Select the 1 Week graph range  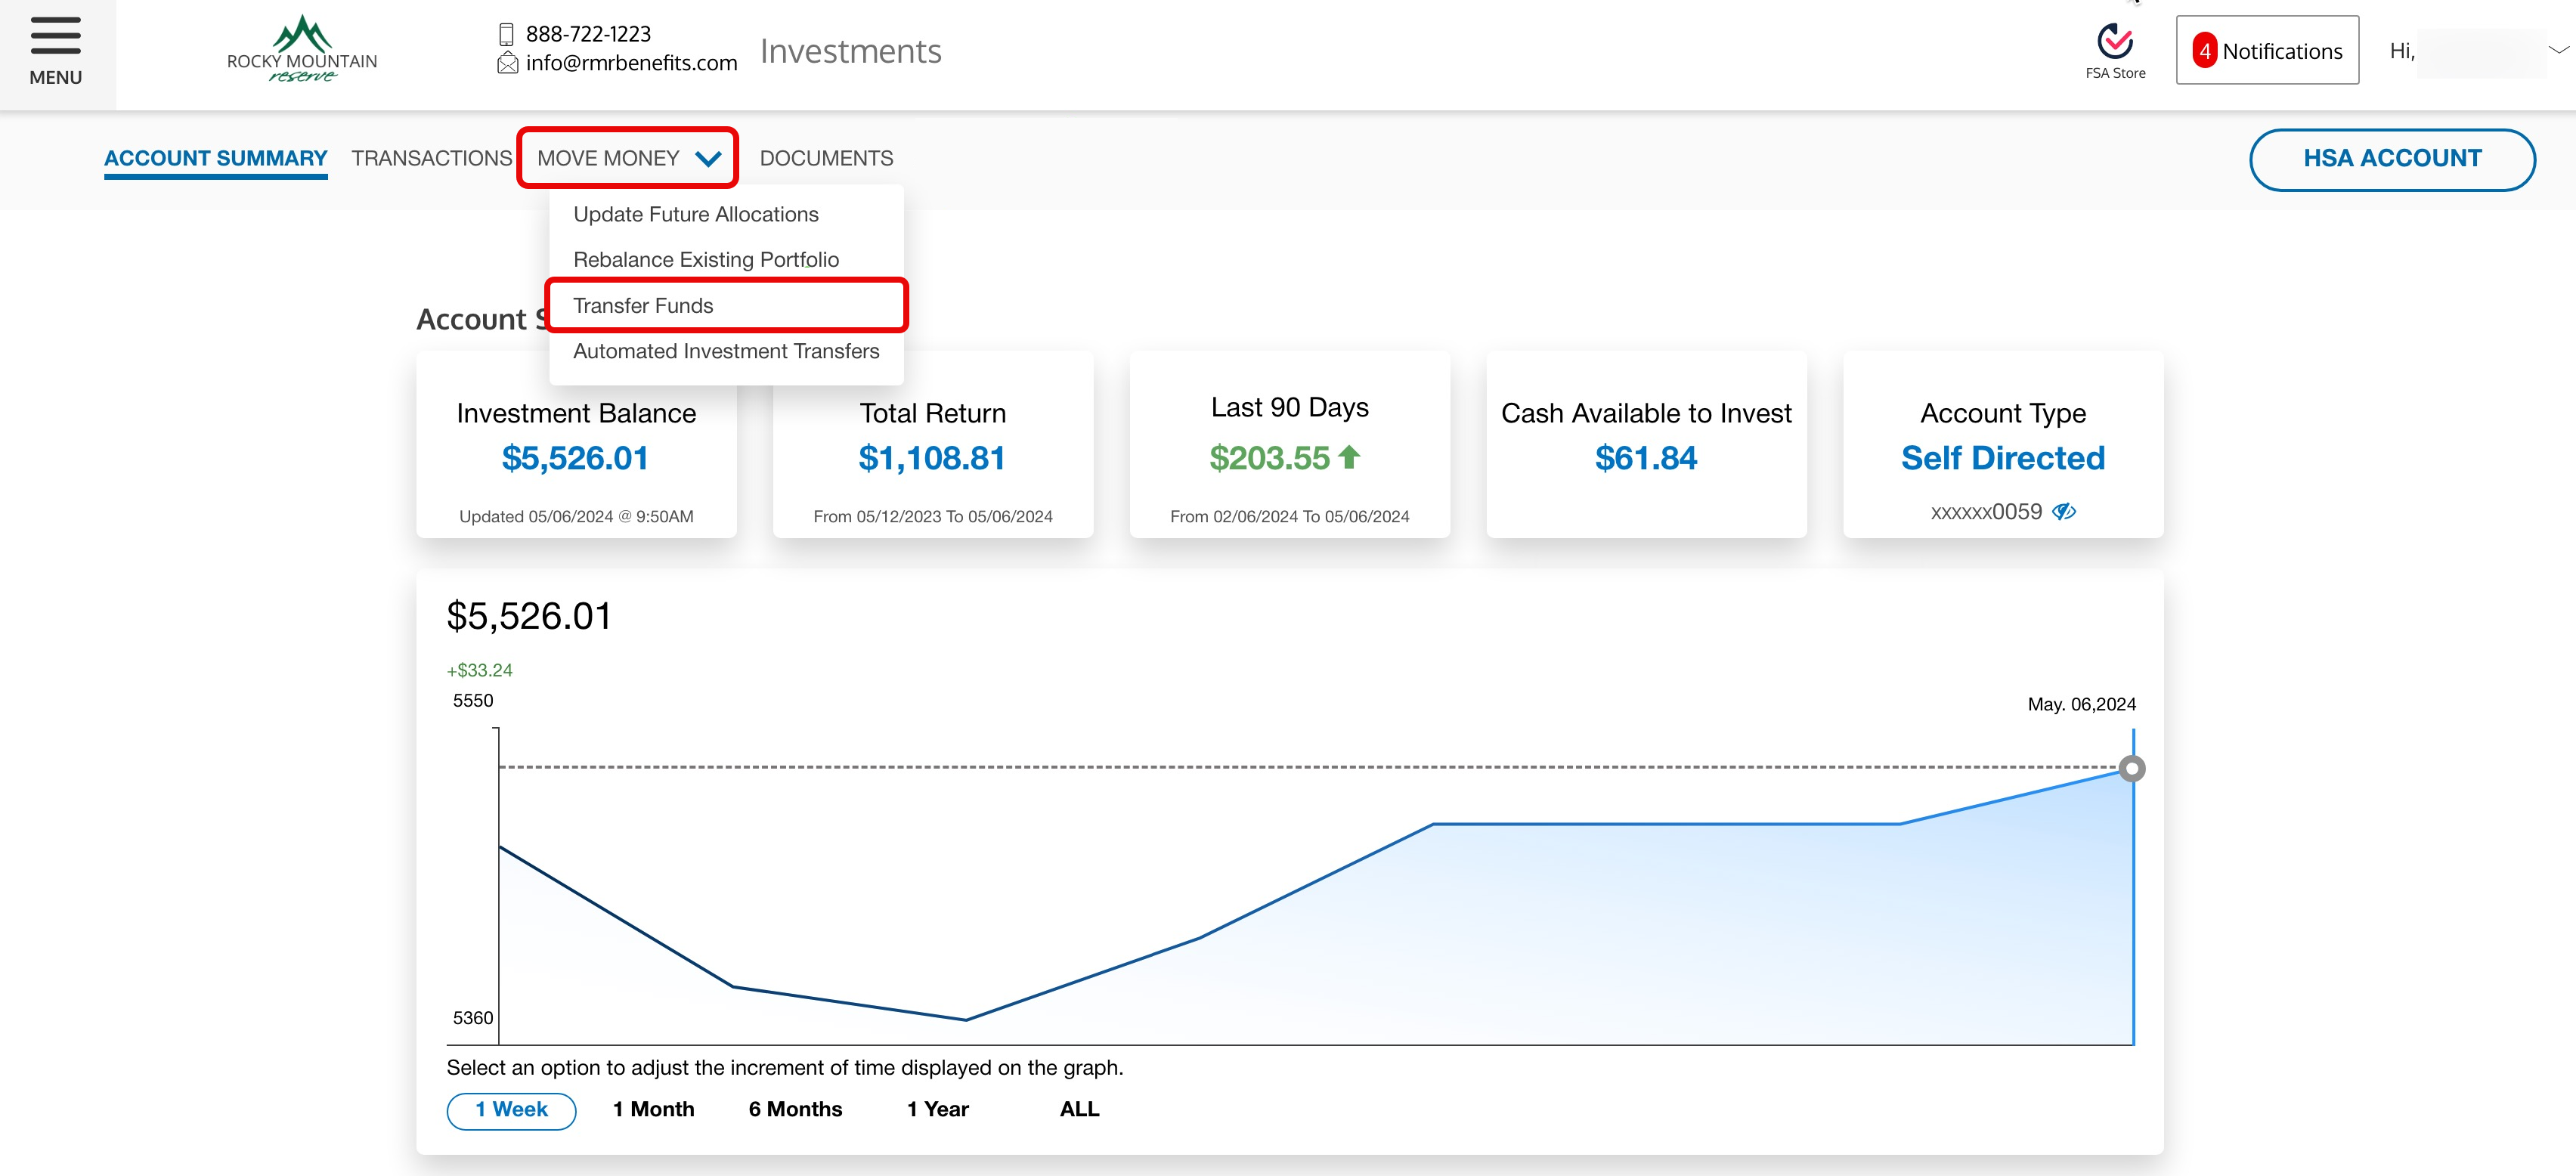pos(511,1110)
